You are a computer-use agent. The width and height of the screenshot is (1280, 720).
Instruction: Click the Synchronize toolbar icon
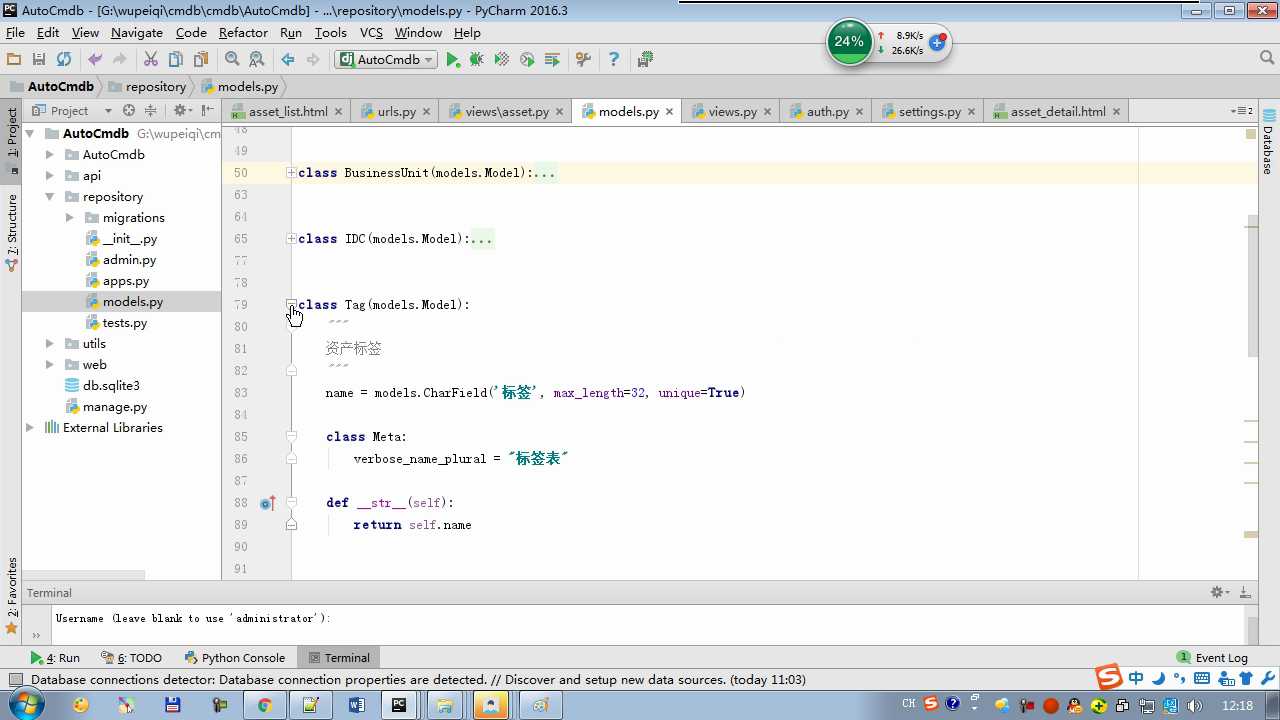[64, 59]
